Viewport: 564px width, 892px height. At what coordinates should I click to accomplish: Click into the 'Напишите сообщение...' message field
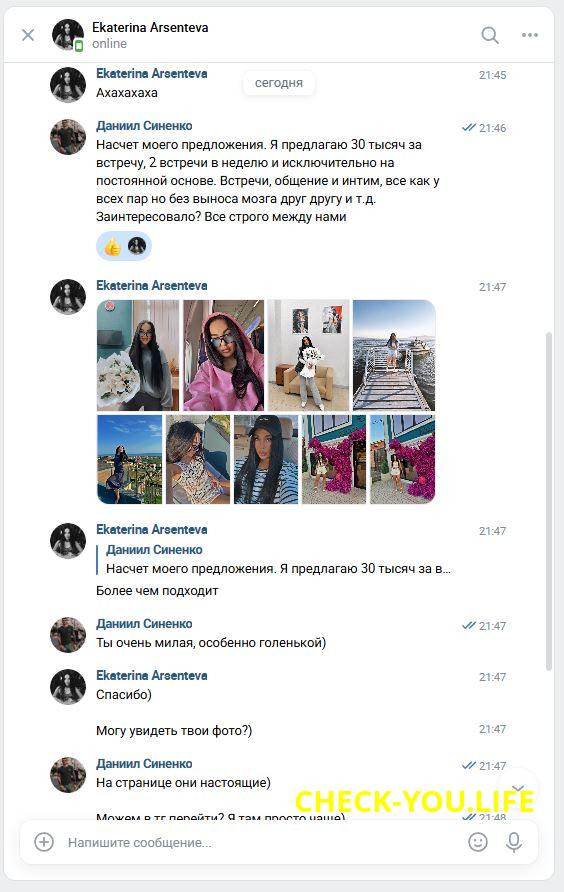point(262,843)
